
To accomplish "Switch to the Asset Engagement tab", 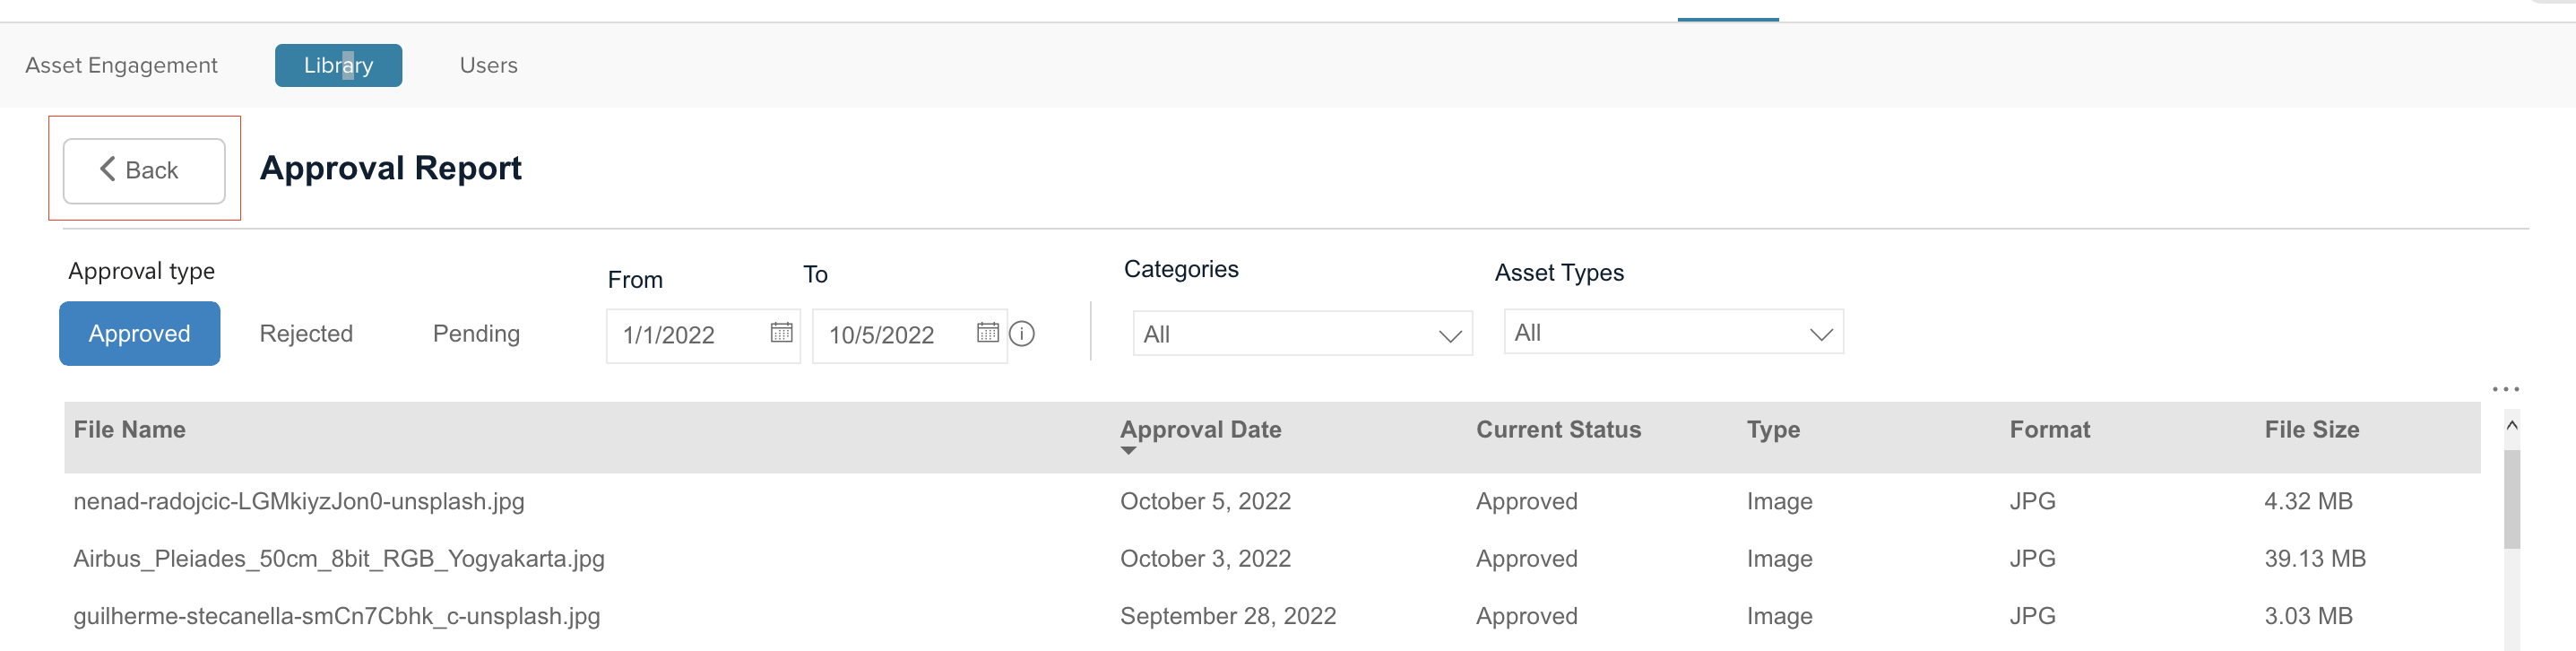I will 122,65.
